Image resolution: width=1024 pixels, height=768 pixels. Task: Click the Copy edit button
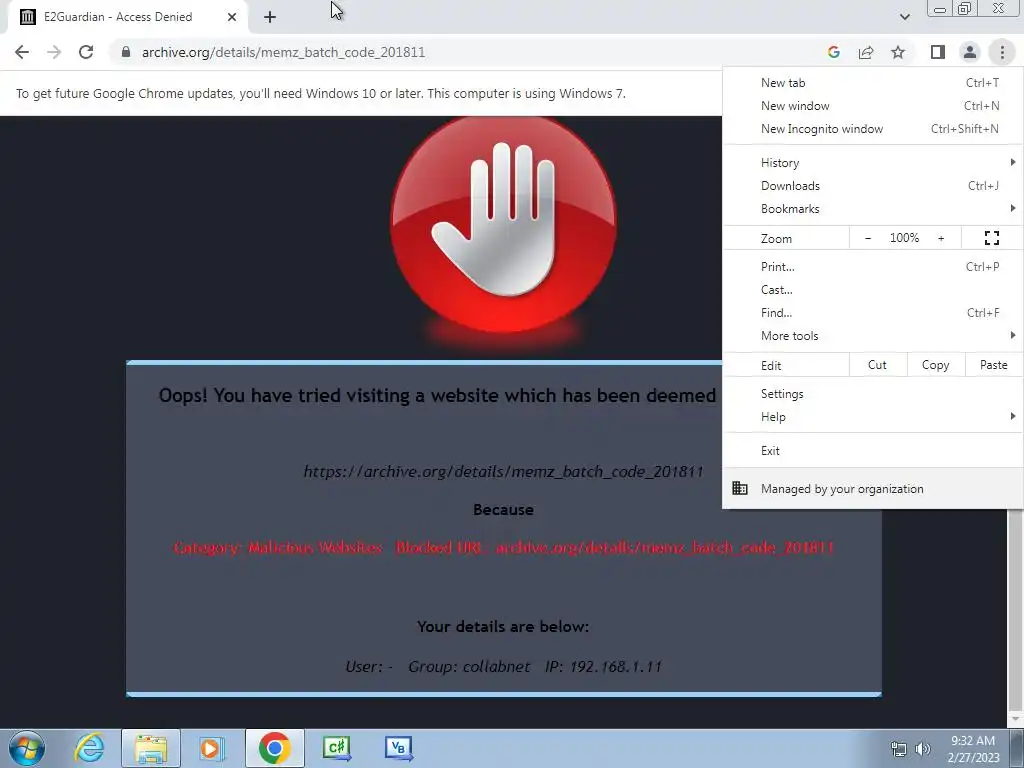point(935,365)
